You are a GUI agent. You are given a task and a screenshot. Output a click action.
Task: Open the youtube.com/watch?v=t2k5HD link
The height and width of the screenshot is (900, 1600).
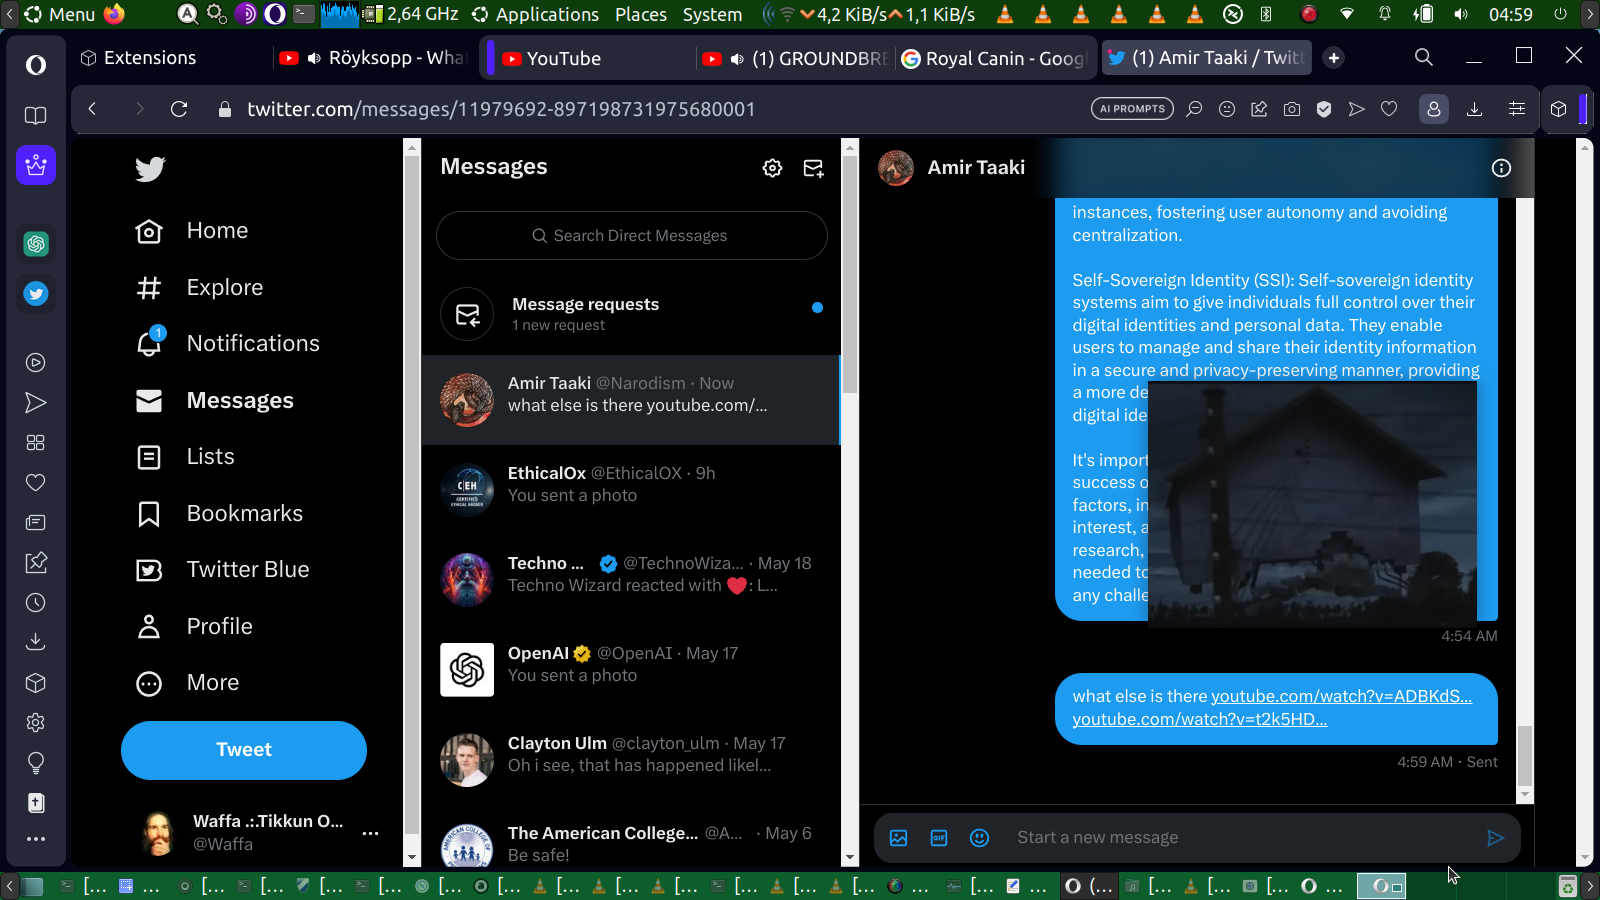click(x=1200, y=719)
